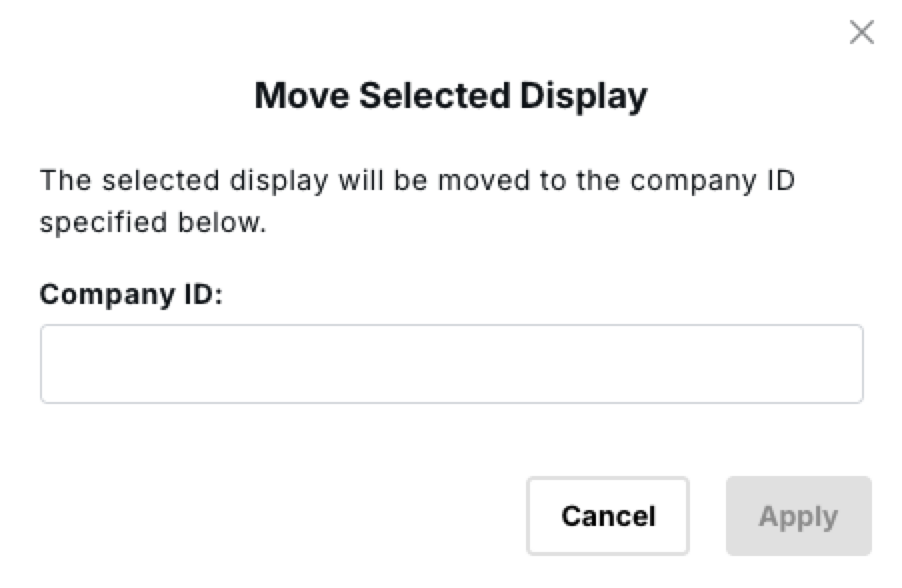Viewport: 902px width, 588px height.
Task: Confirm the move with Apply
Action: 798,516
